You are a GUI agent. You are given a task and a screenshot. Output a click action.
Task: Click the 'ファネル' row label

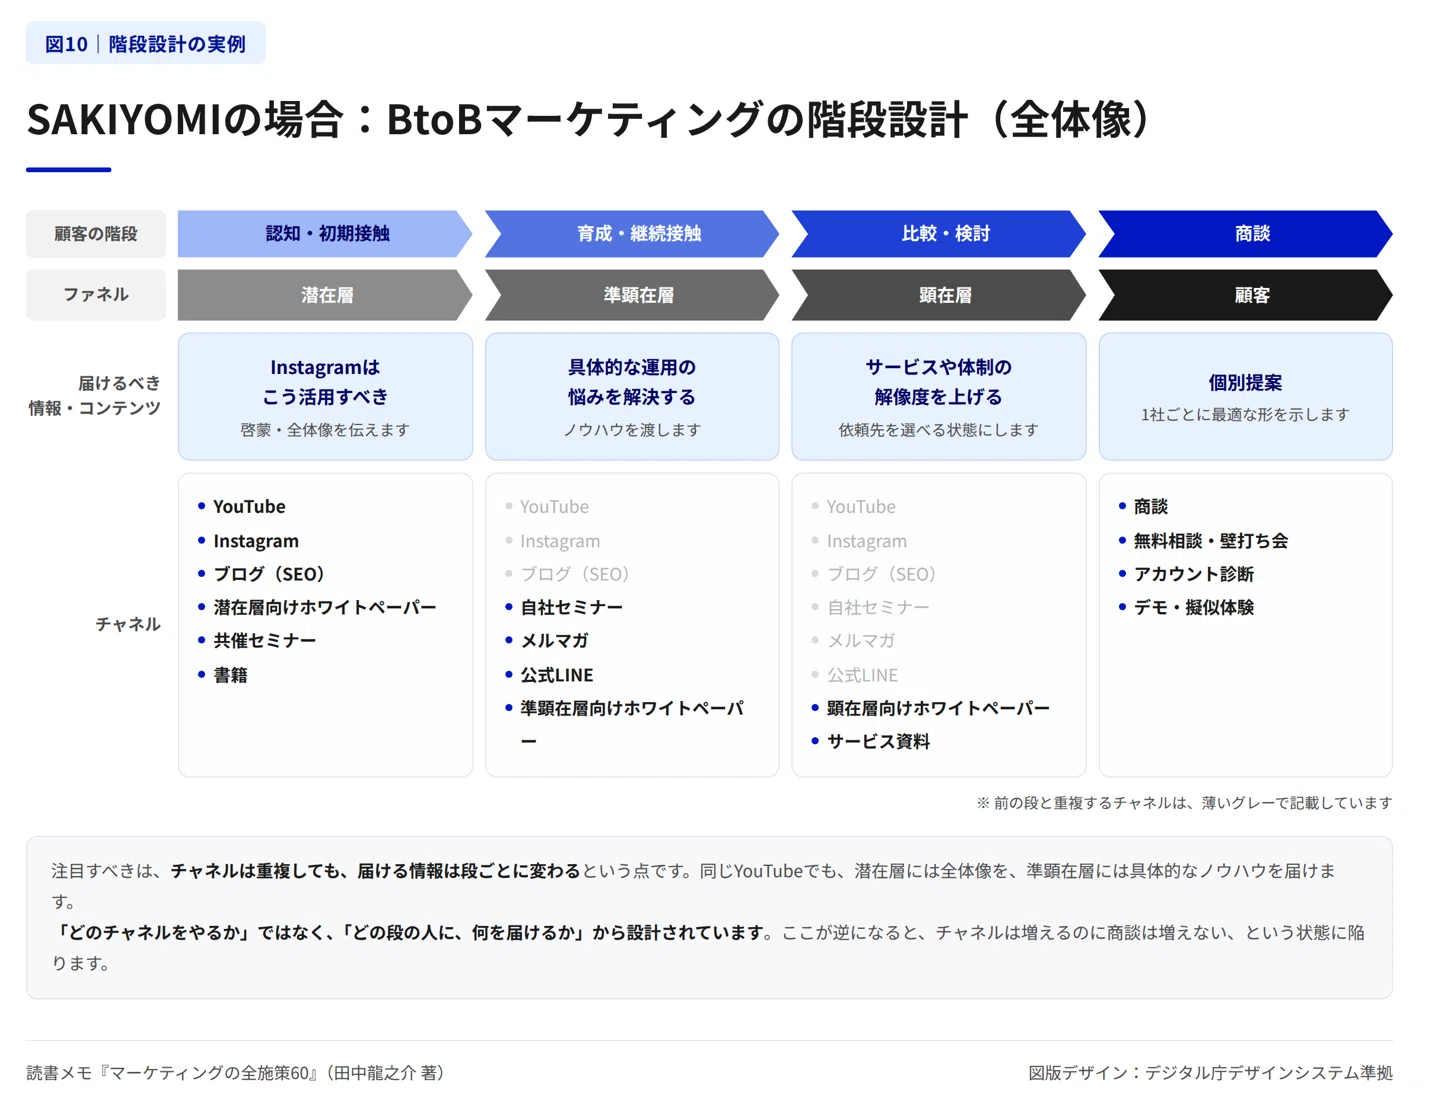click(96, 295)
